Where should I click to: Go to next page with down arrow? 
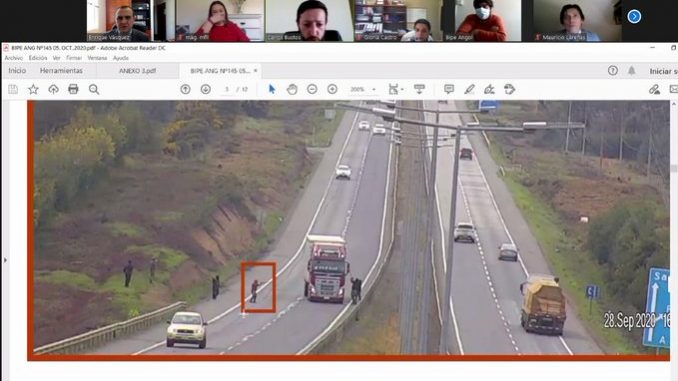[x=206, y=90]
